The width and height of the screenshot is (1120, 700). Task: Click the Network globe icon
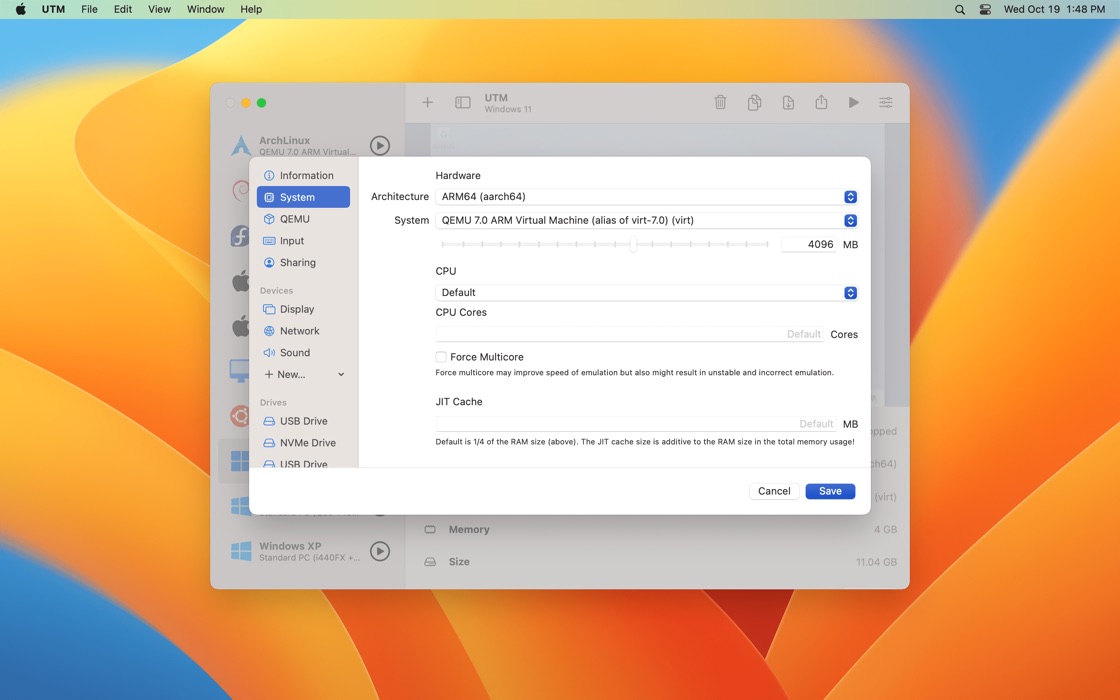point(269,331)
